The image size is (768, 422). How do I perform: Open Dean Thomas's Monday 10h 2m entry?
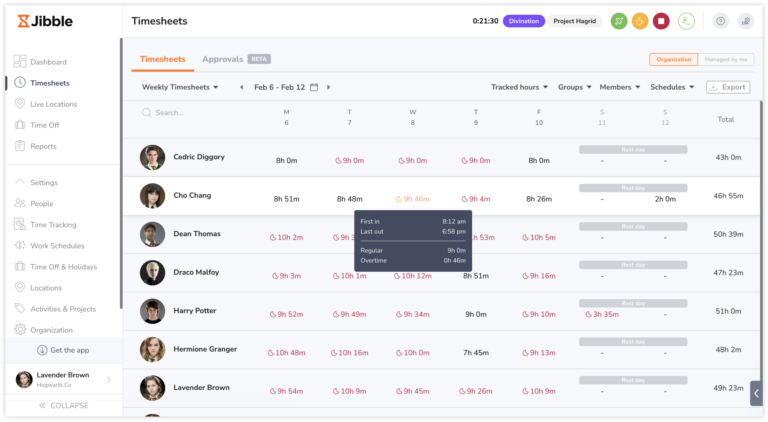[x=286, y=237]
